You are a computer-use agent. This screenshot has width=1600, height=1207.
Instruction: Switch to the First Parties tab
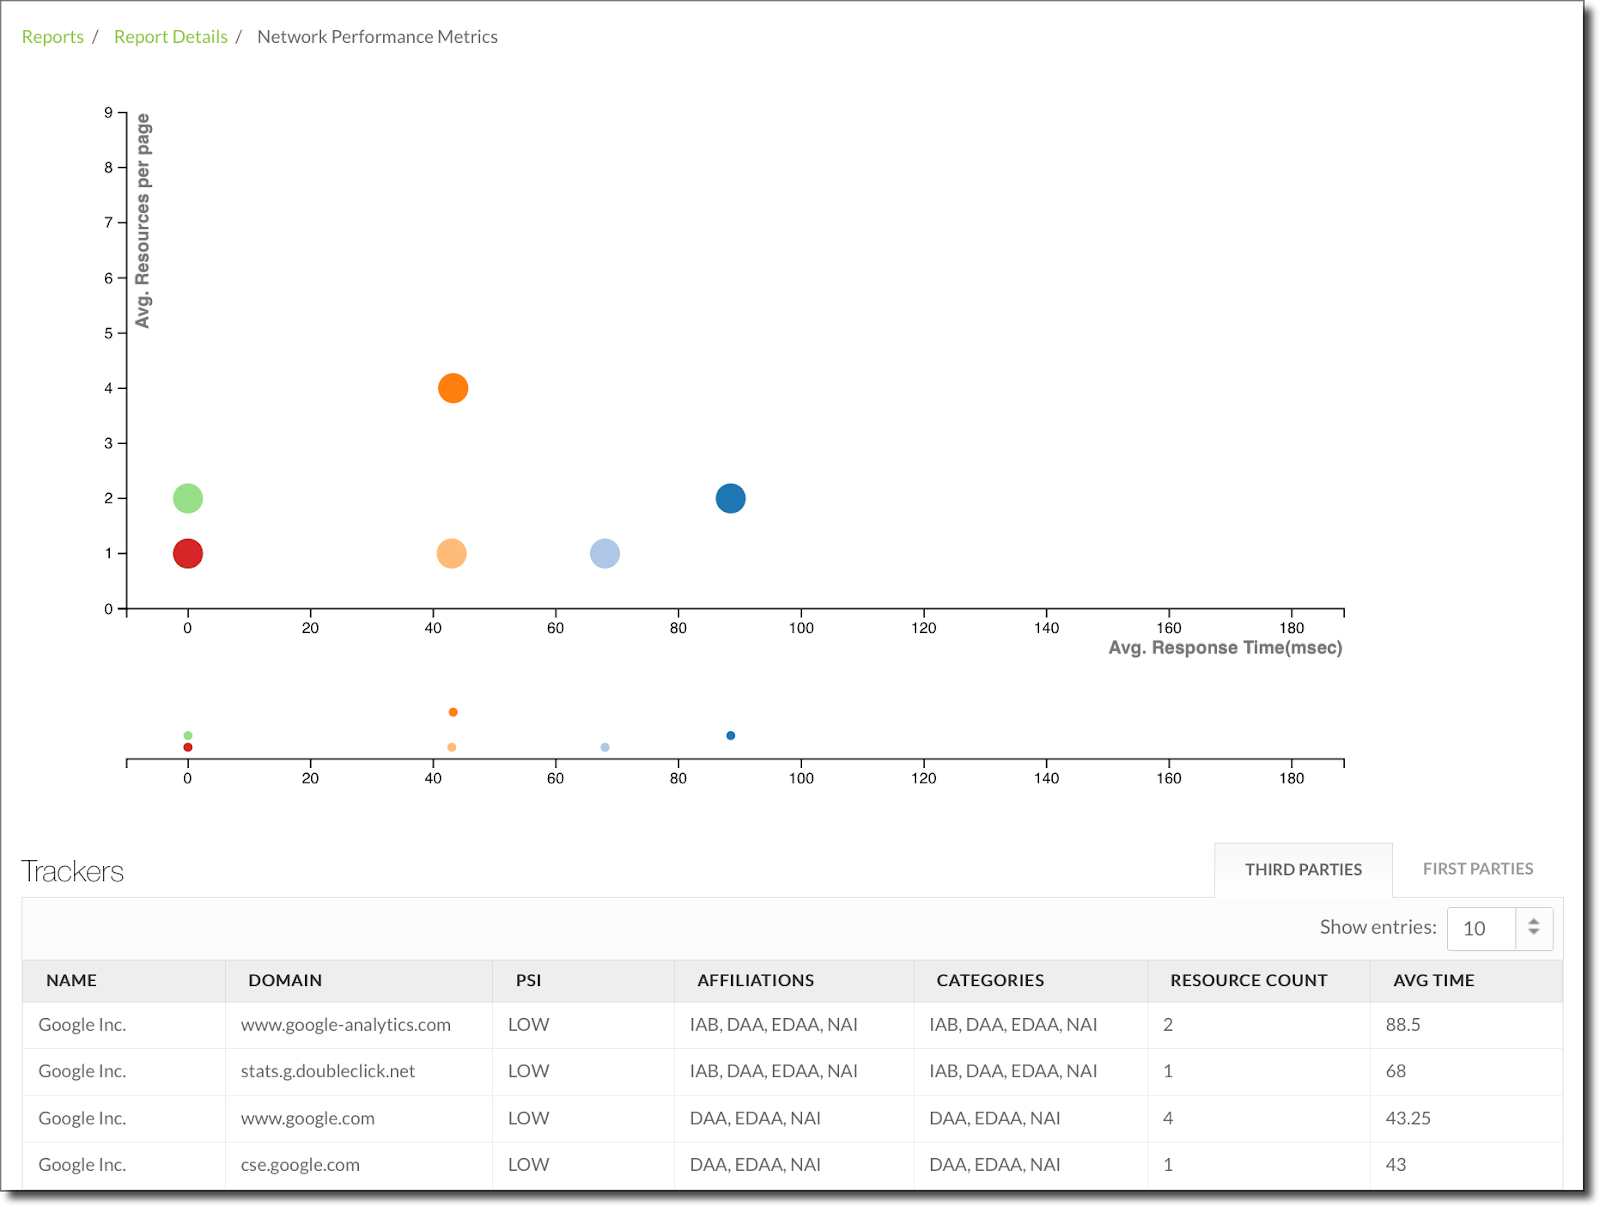tap(1477, 869)
